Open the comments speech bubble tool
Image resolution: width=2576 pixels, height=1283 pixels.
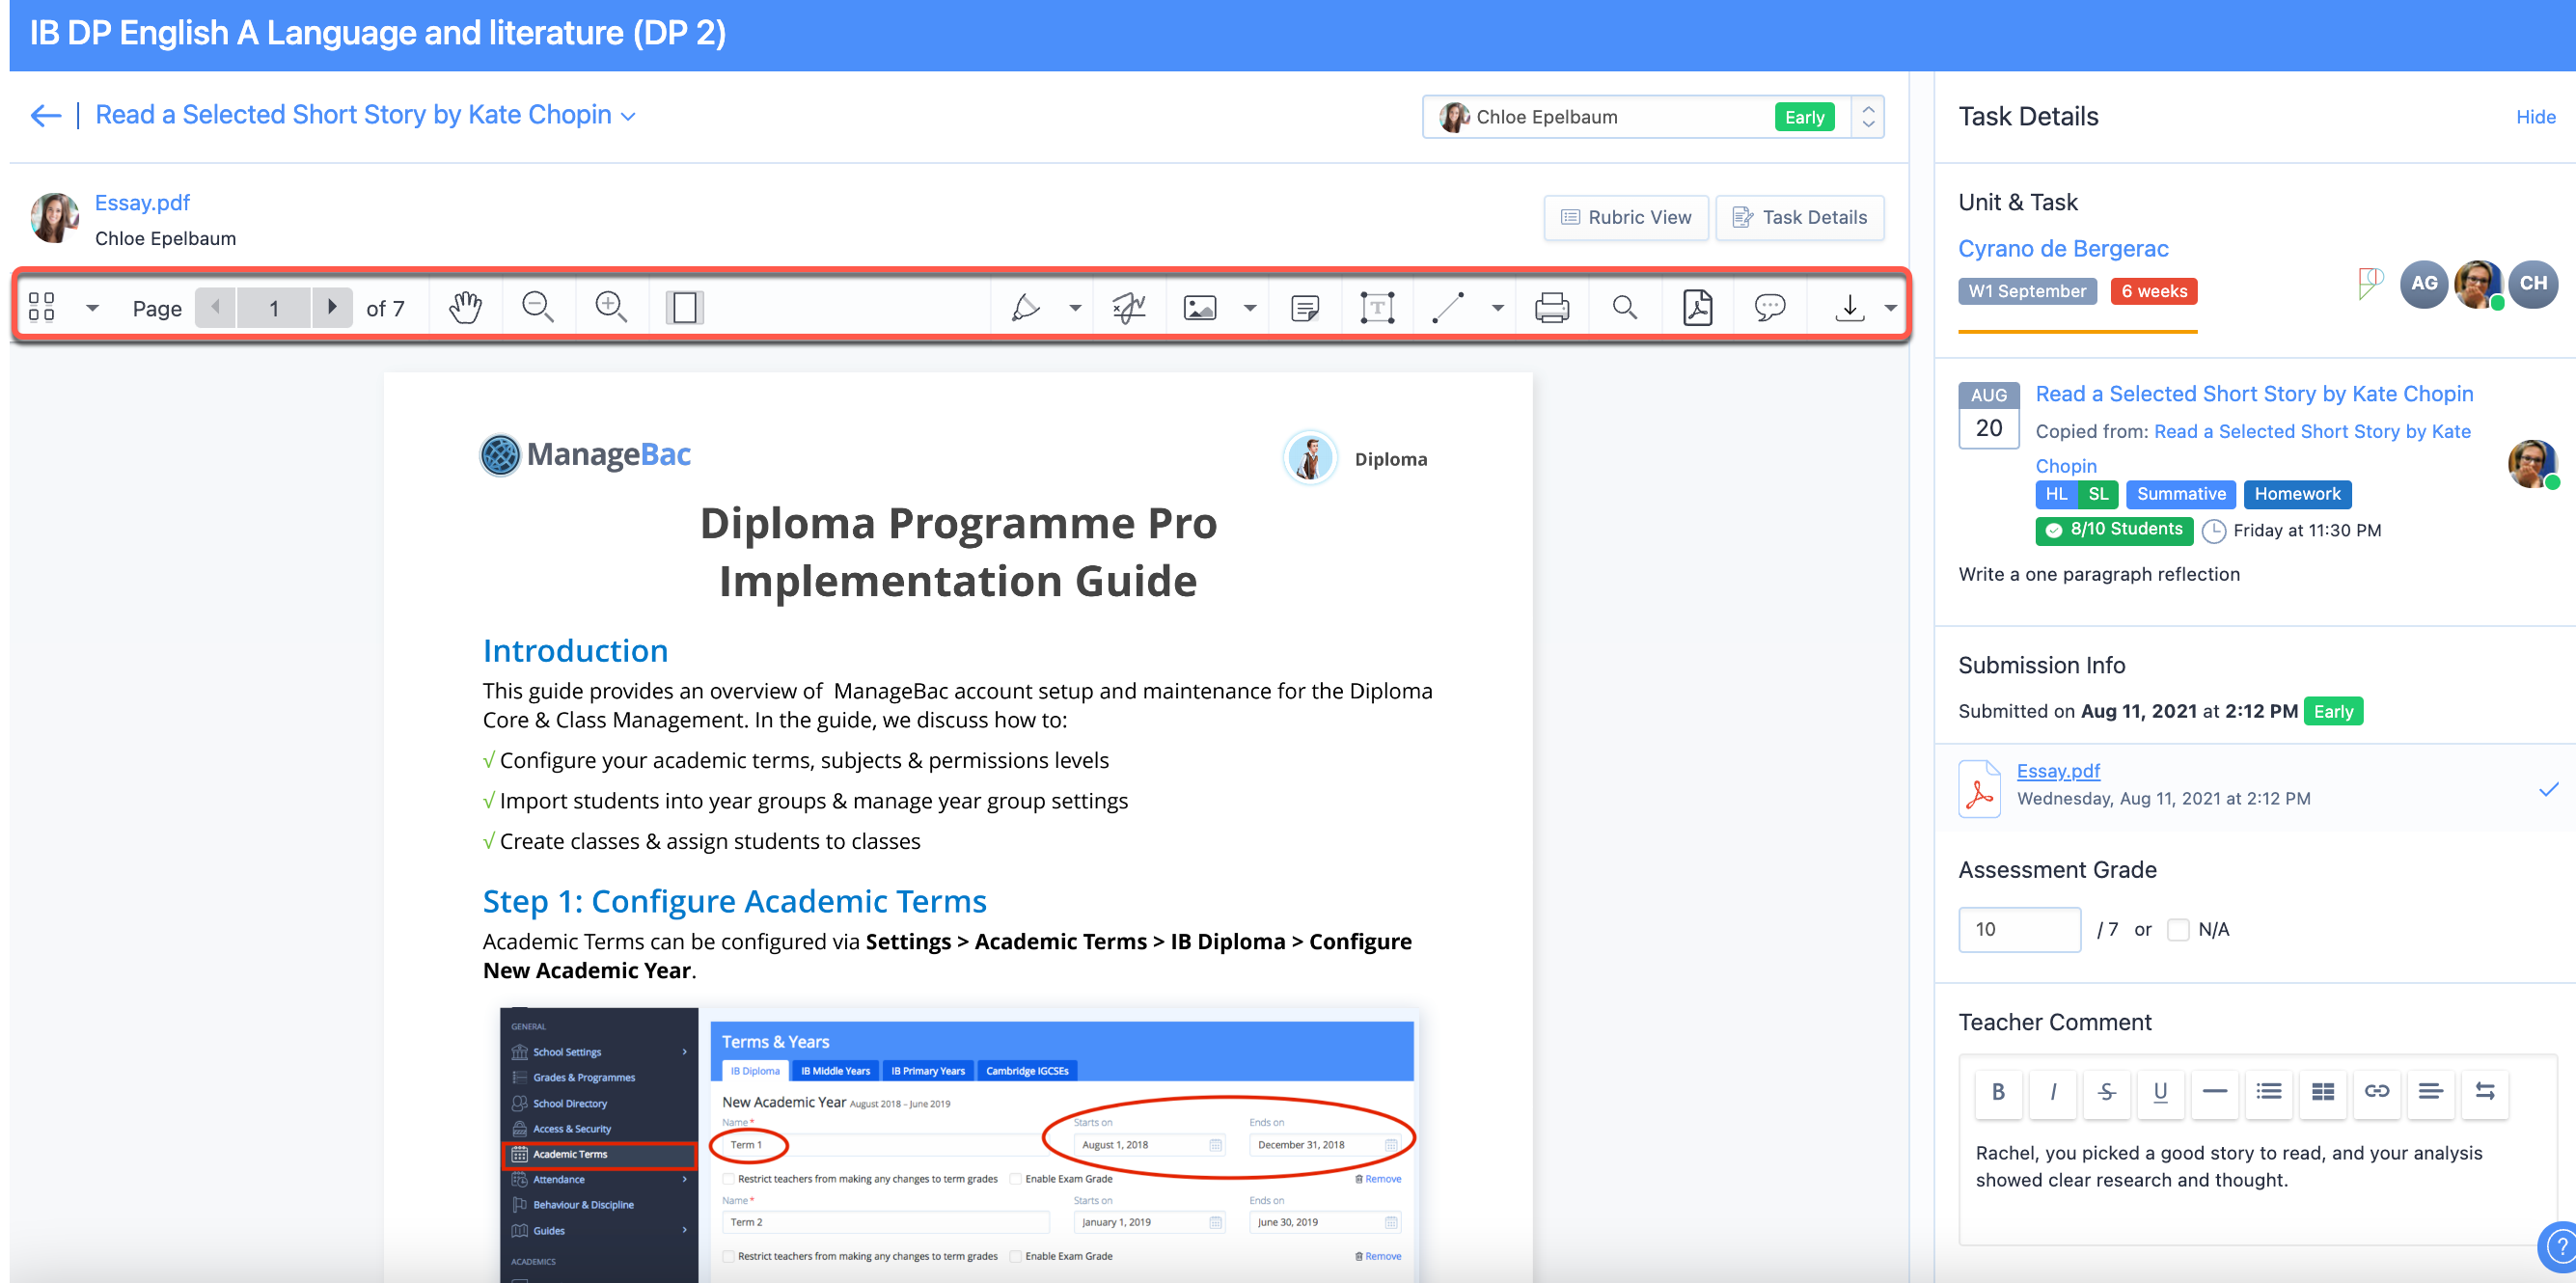(x=1770, y=307)
